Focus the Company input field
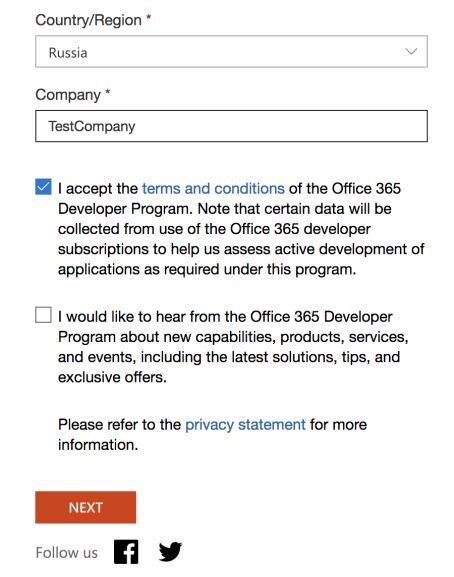This screenshot has width=454, height=577. [x=231, y=126]
